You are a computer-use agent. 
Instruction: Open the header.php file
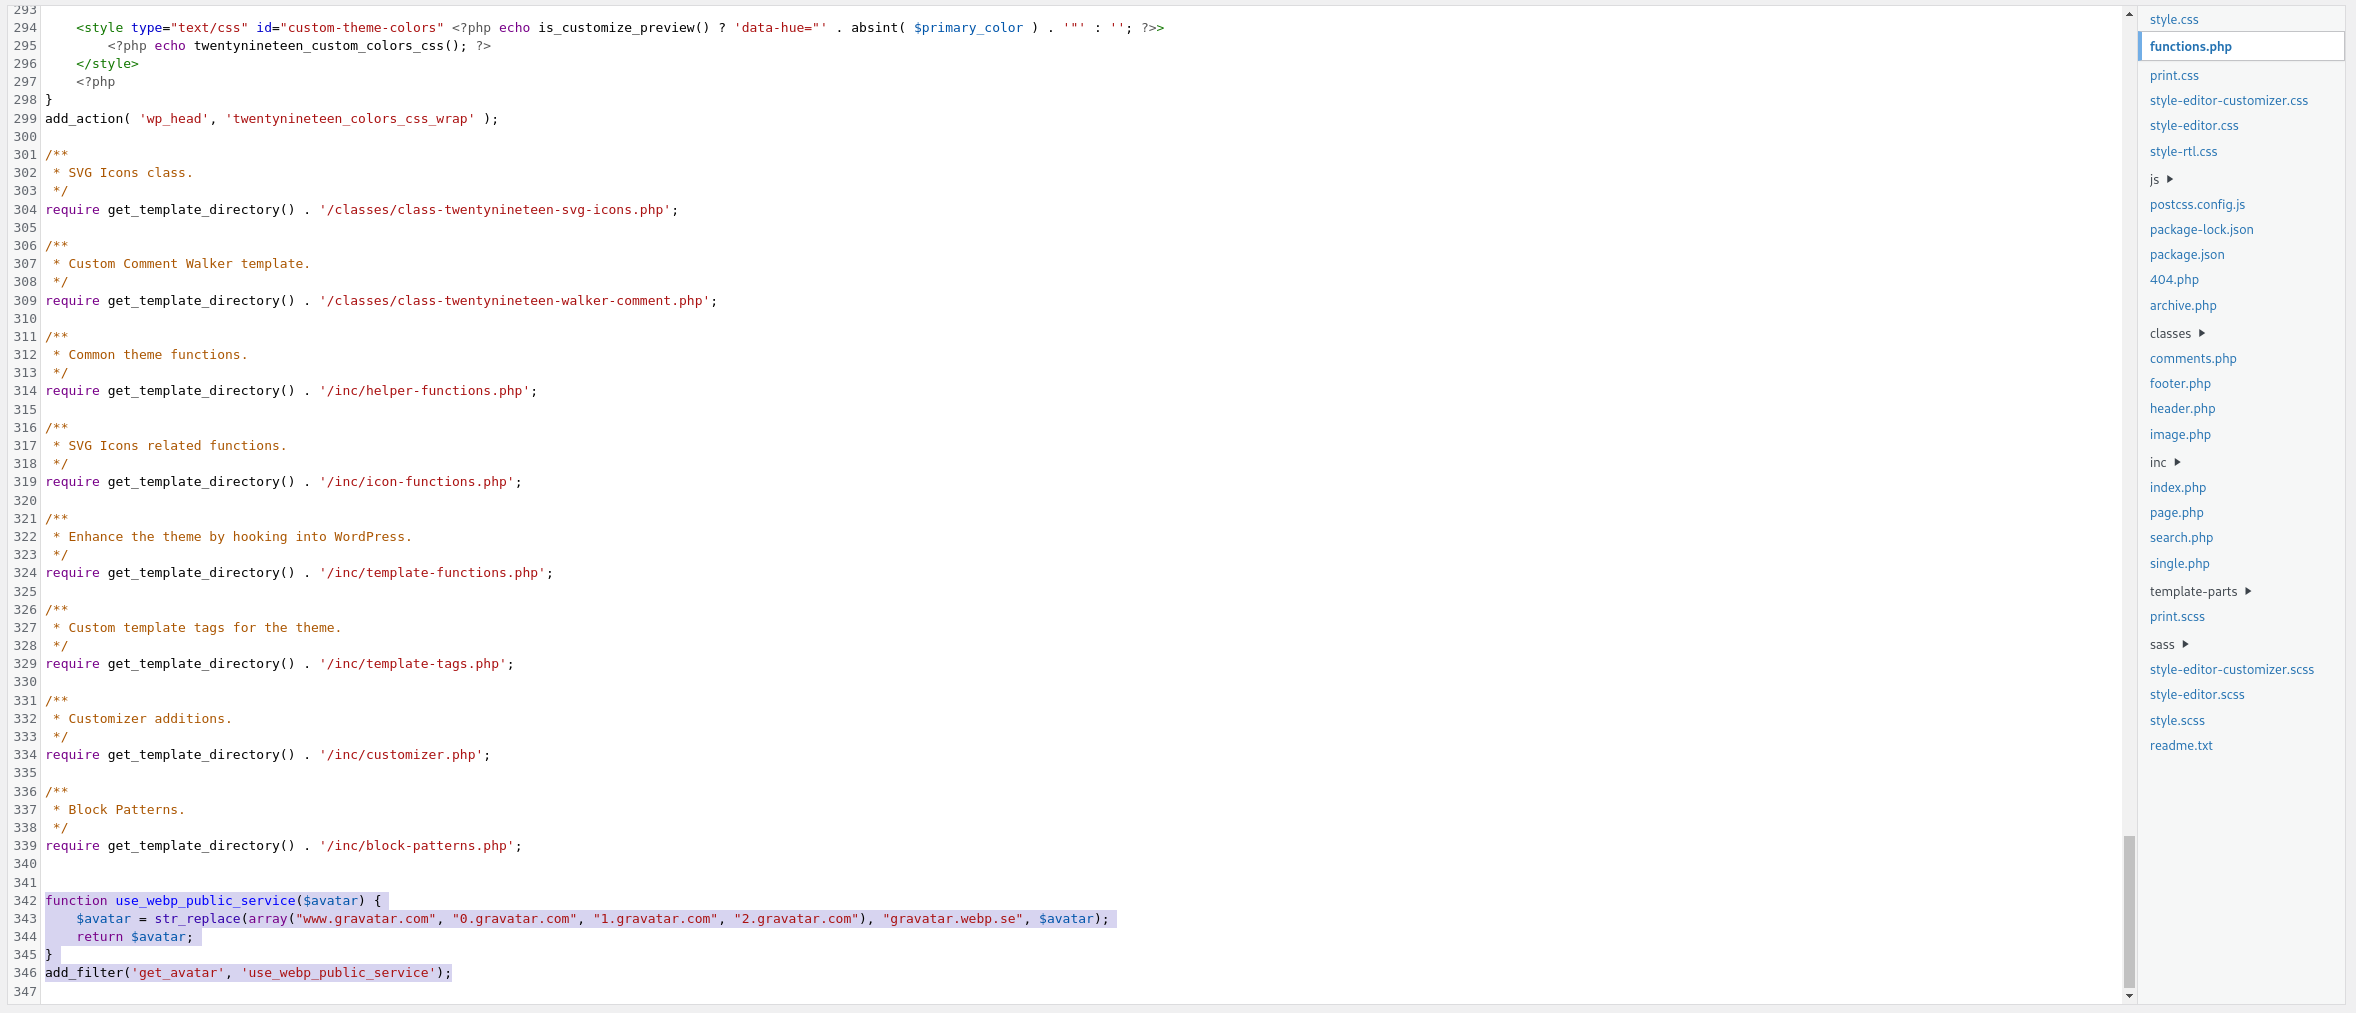coord(2182,408)
